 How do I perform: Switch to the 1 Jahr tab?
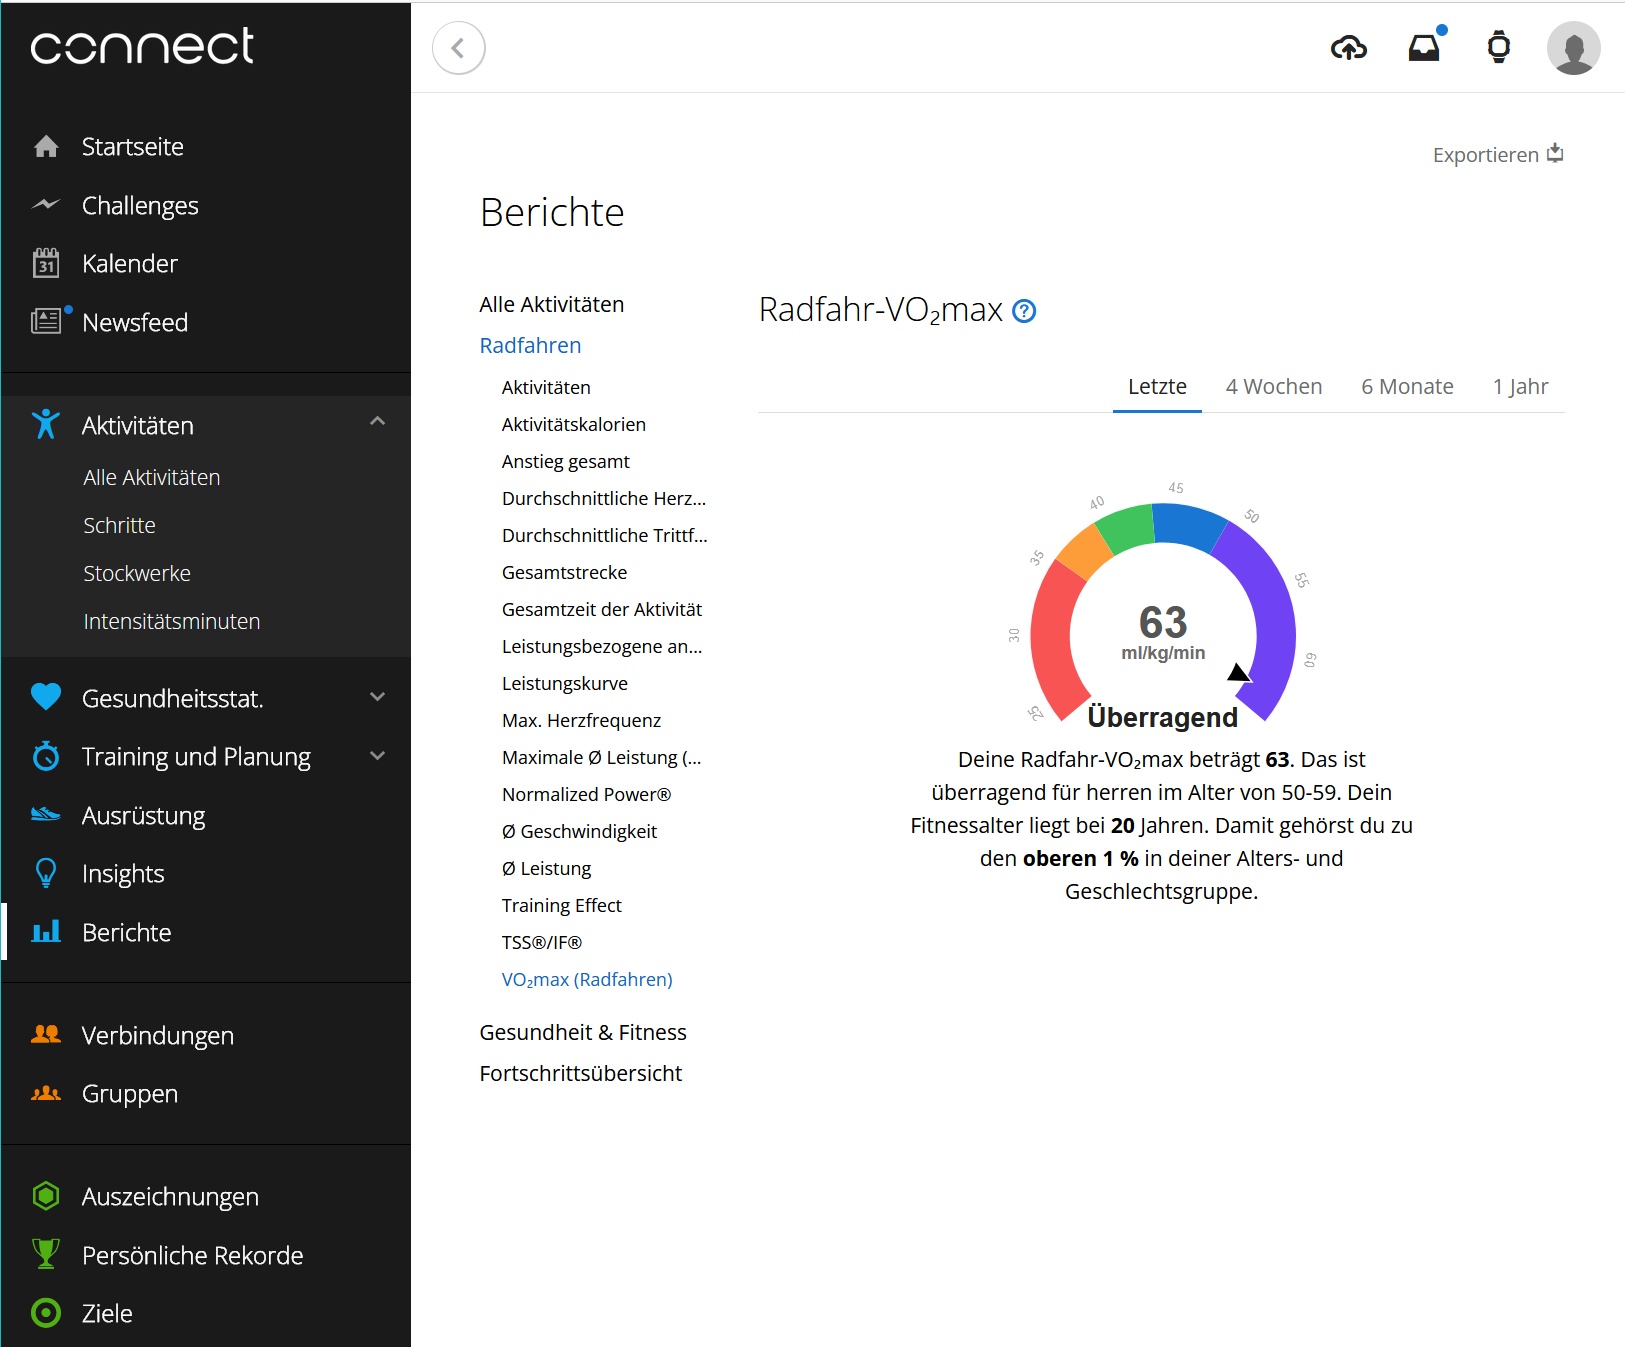pyautogui.click(x=1520, y=387)
